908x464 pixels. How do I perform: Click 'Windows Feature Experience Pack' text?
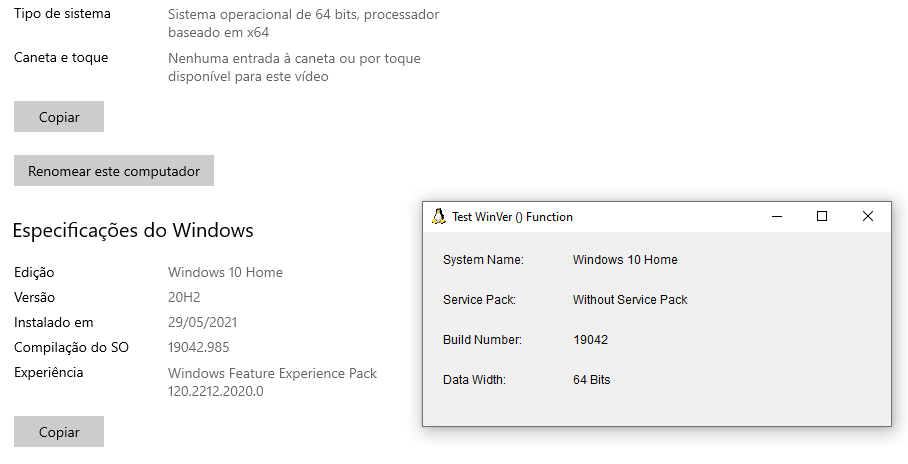coord(272,373)
